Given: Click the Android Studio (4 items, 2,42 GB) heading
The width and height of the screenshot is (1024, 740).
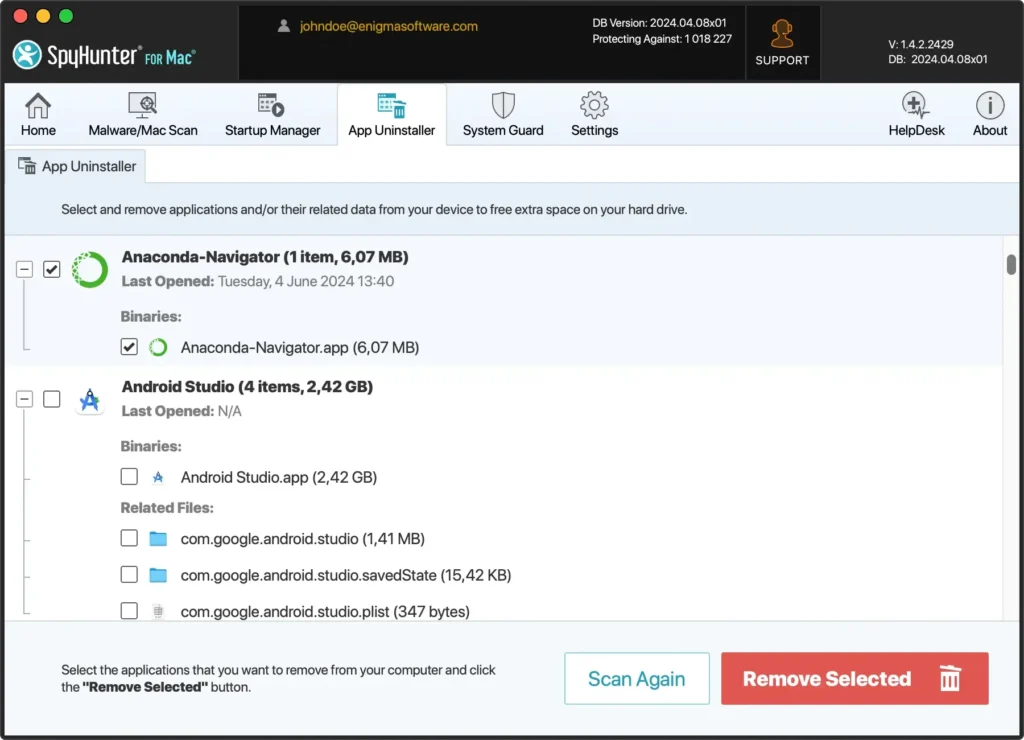Looking at the screenshot, I should tap(248, 387).
